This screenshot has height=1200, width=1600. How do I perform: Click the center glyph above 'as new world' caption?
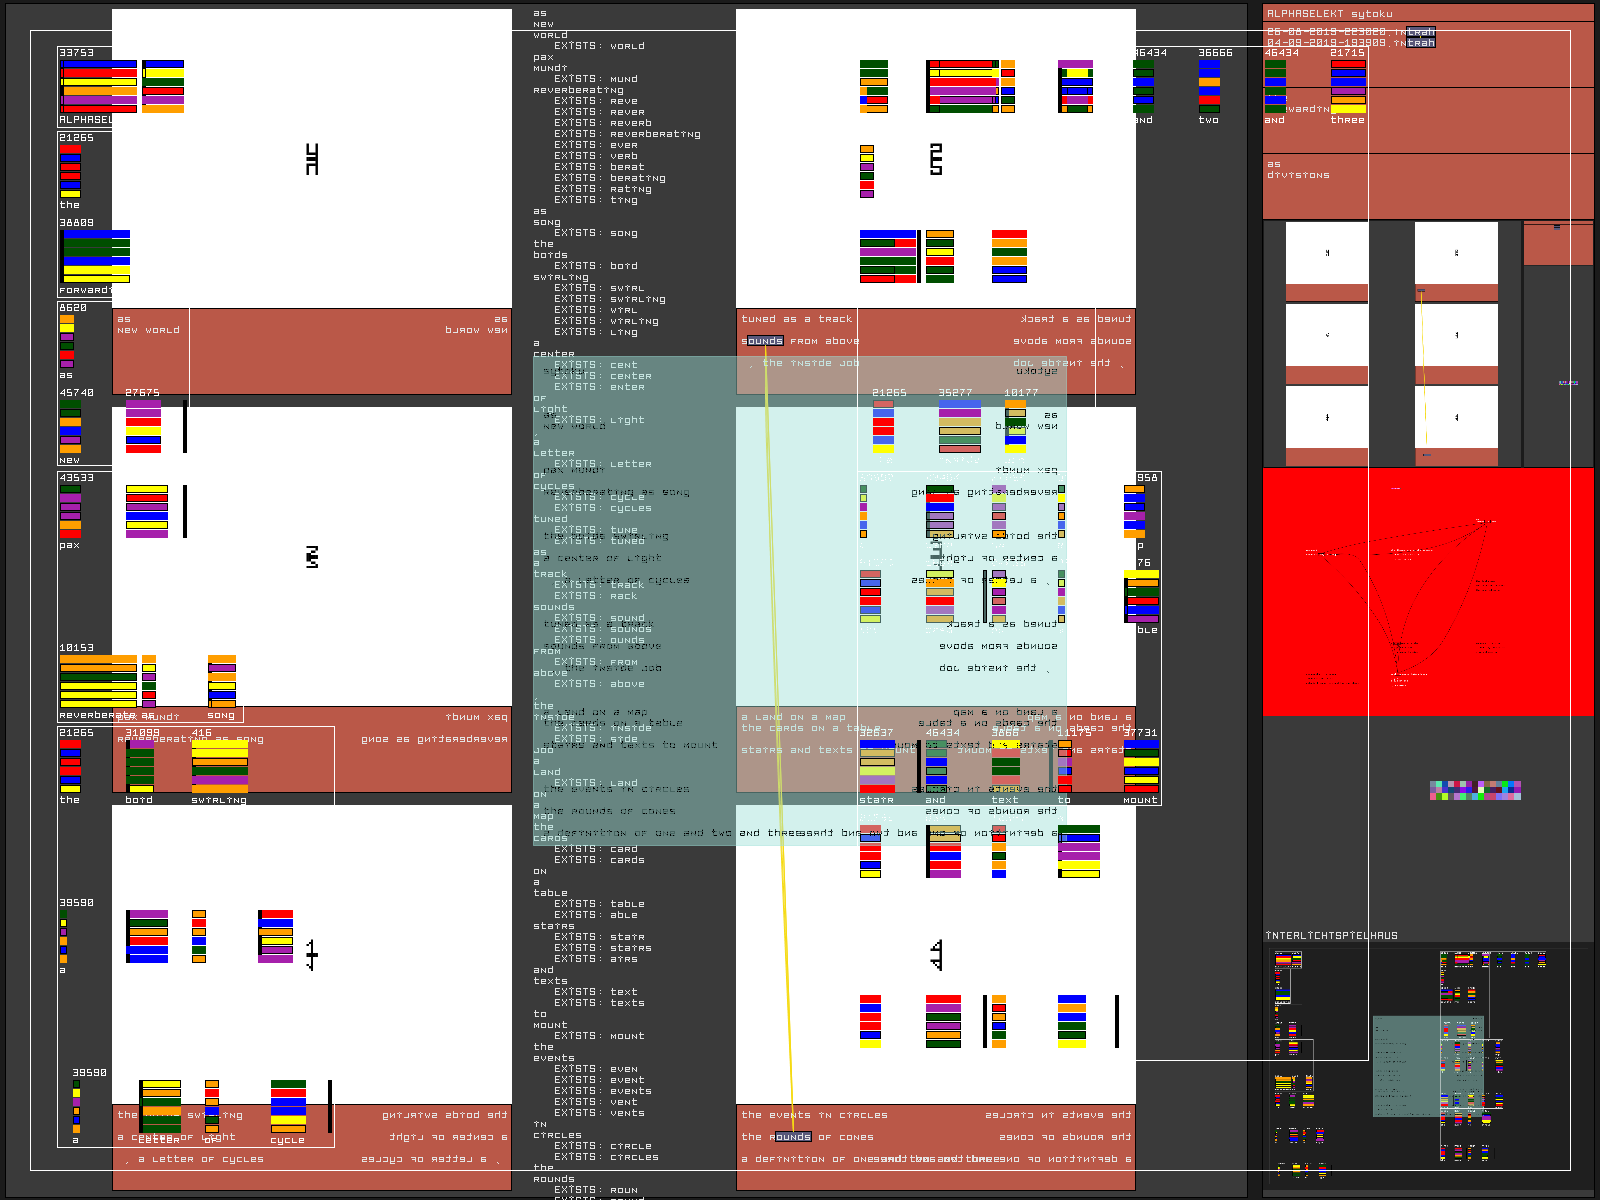(x=312, y=159)
